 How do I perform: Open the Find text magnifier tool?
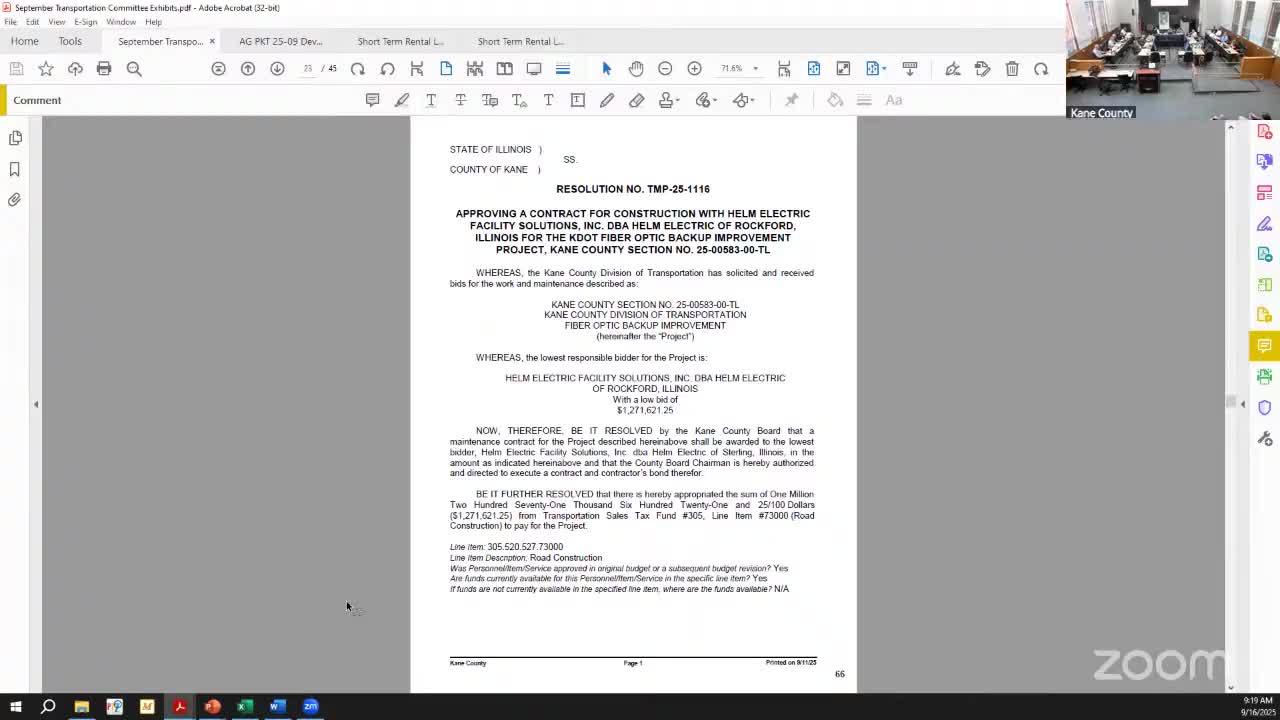point(134,69)
